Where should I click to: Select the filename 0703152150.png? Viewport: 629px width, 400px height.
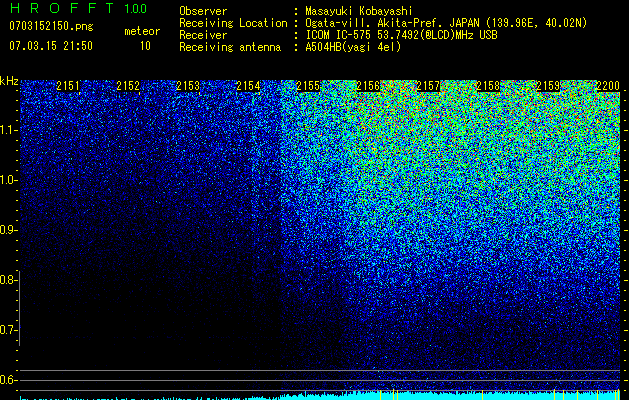click(x=51, y=27)
